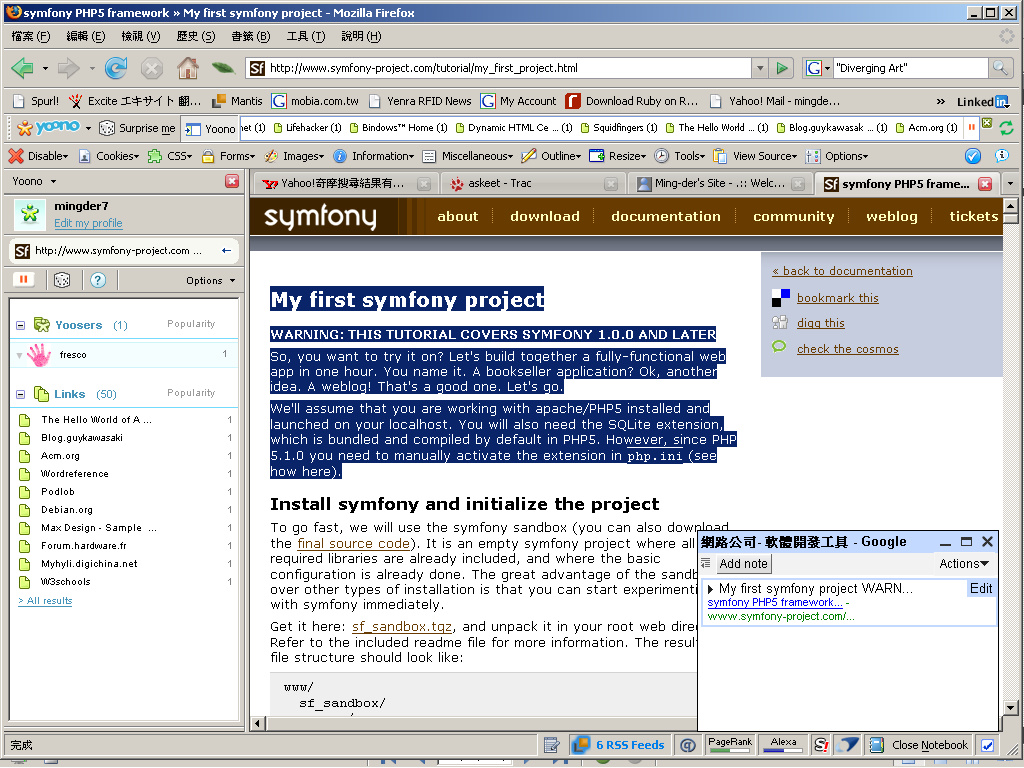Click Close Notebook in status bar
This screenshot has width=1024, height=768.
tap(920, 745)
